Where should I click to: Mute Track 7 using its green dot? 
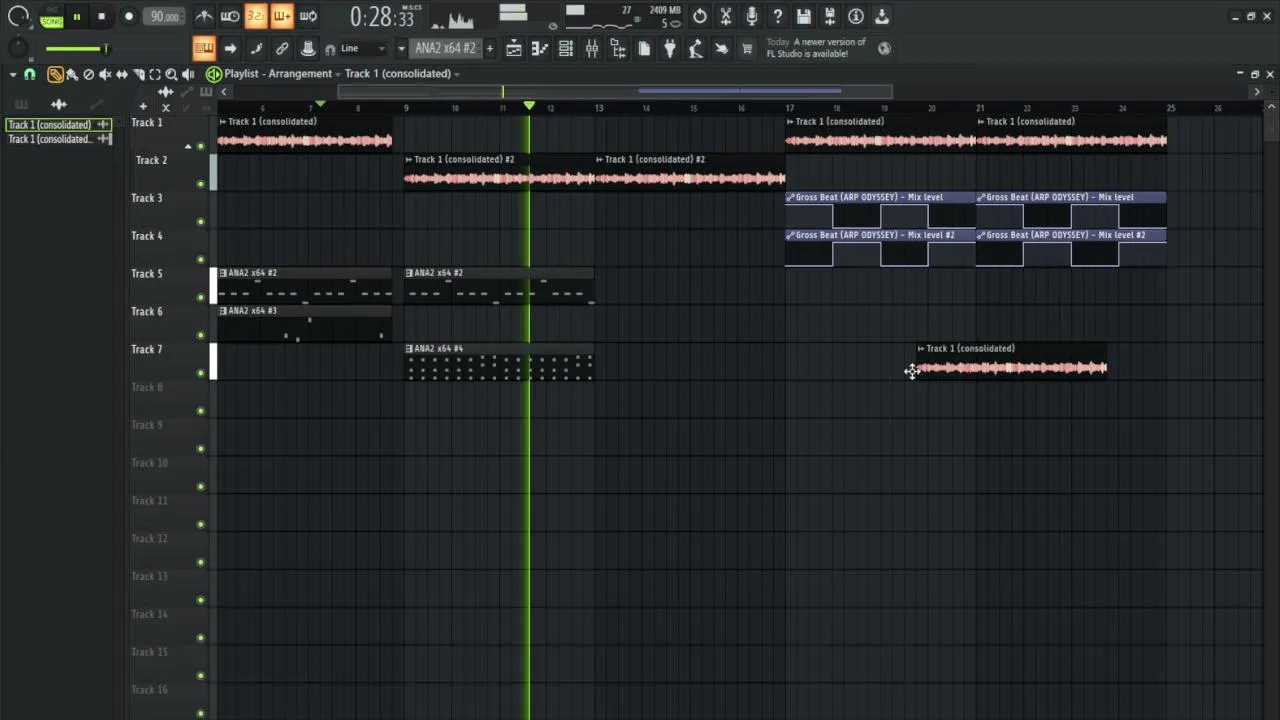click(x=201, y=373)
